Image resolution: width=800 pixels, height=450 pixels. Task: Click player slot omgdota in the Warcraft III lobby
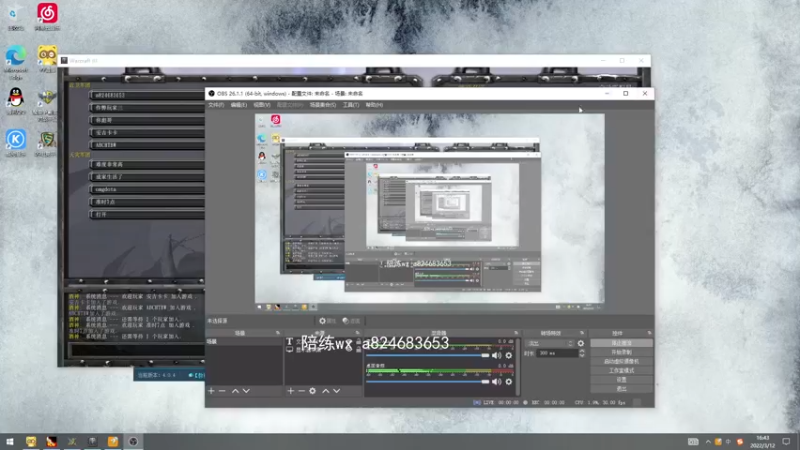147,189
